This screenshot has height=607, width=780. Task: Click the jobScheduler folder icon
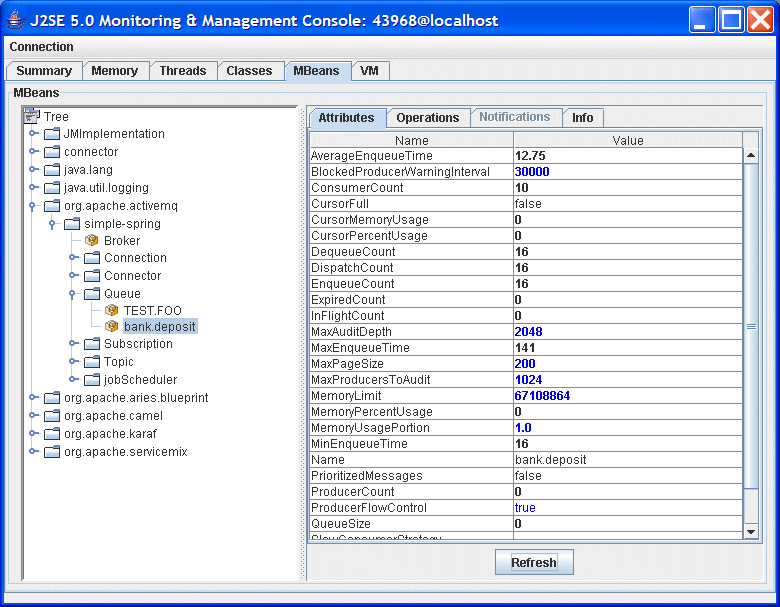click(x=92, y=380)
